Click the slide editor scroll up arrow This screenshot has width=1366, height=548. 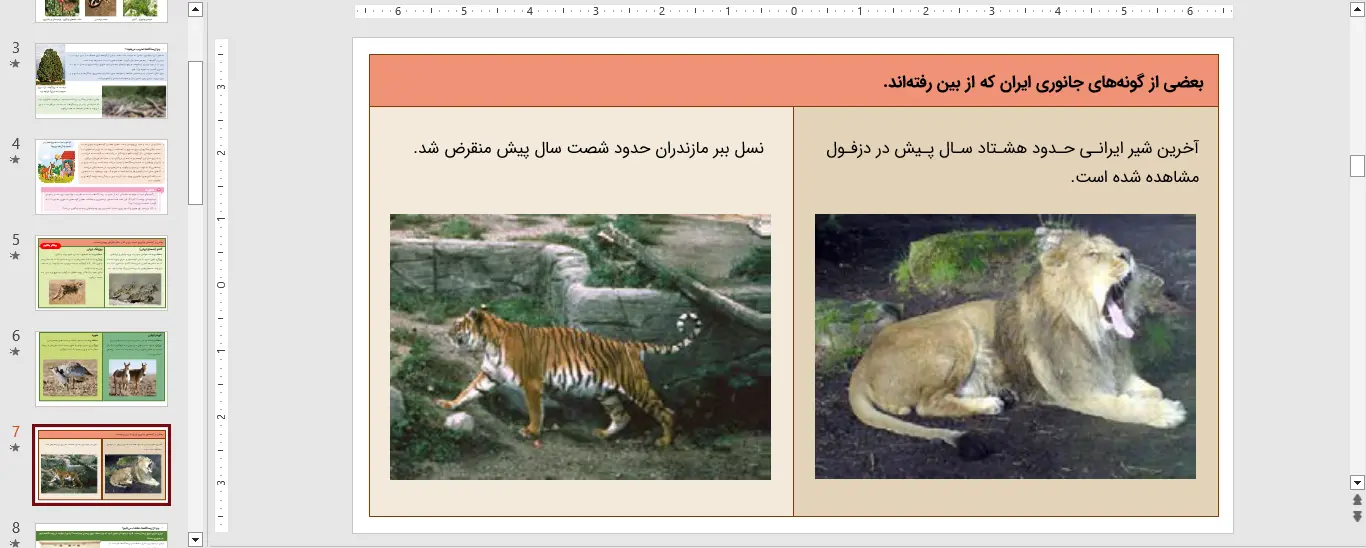(1357, 8)
